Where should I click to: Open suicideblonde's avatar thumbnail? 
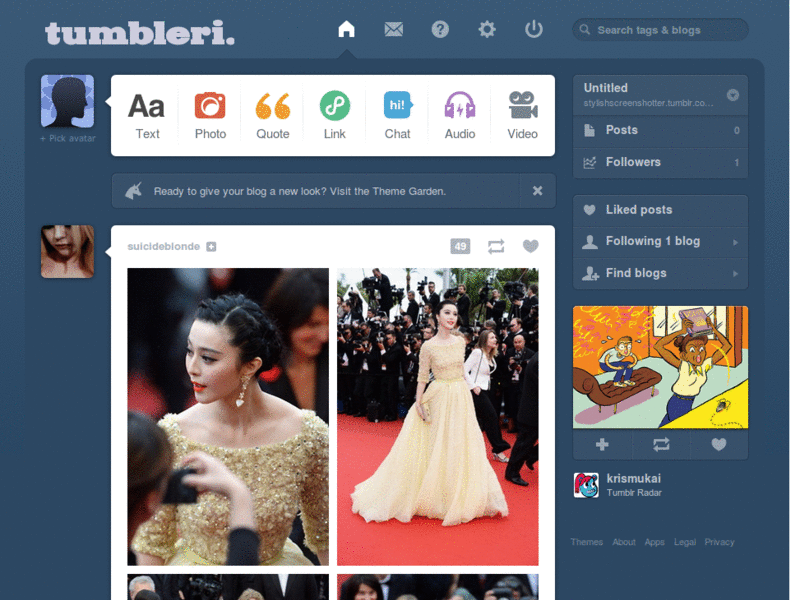[x=67, y=252]
